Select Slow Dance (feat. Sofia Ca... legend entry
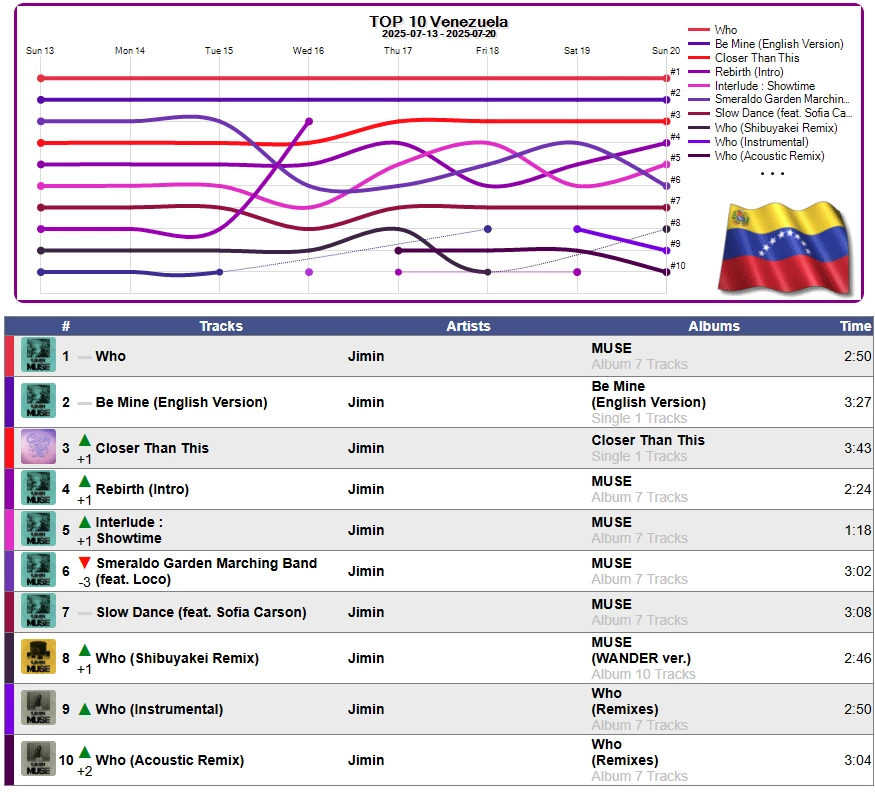Image resolution: width=875 pixels, height=792 pixels. 770,113
